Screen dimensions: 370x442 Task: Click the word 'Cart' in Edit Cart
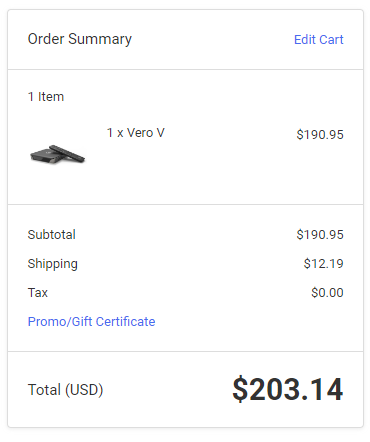331,40
